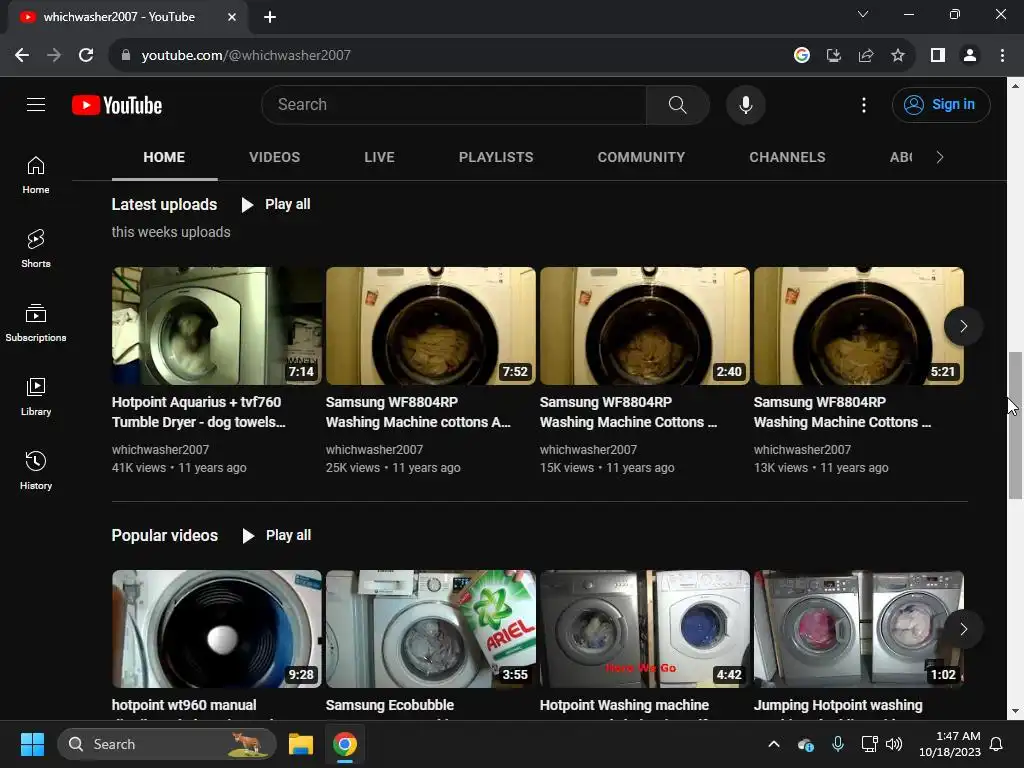Start voice search with the microphone
This screenshot has width=1024, height=768.
(745, 104)
